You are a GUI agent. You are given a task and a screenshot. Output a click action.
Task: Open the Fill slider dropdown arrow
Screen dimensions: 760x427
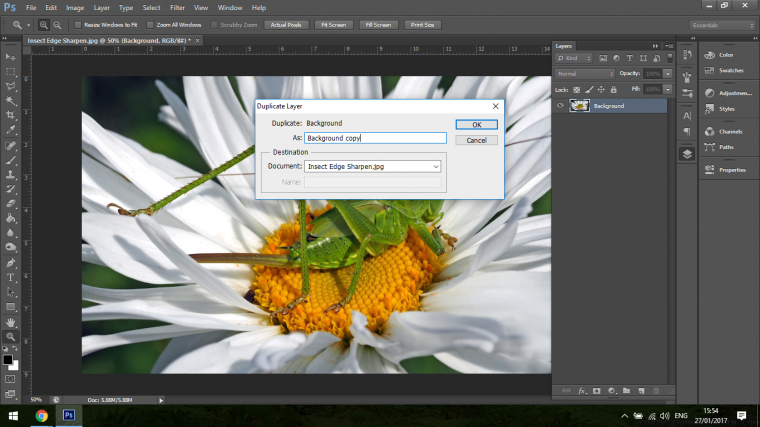(668, 89)
